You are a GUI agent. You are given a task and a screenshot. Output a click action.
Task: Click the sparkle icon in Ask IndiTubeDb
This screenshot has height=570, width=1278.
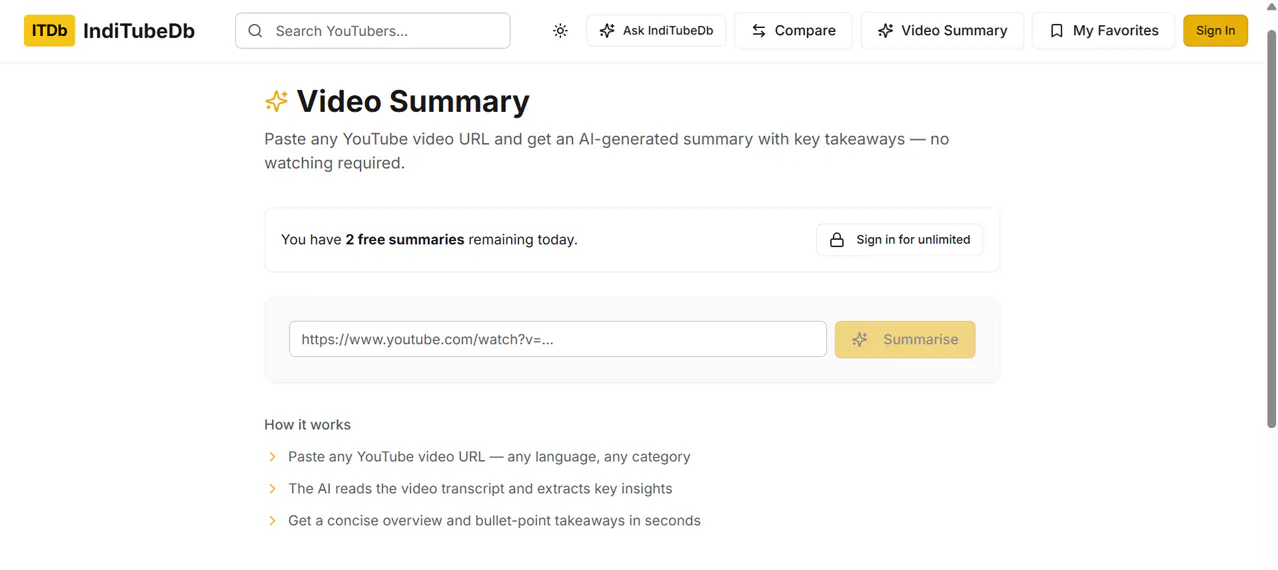pos(607,31)
